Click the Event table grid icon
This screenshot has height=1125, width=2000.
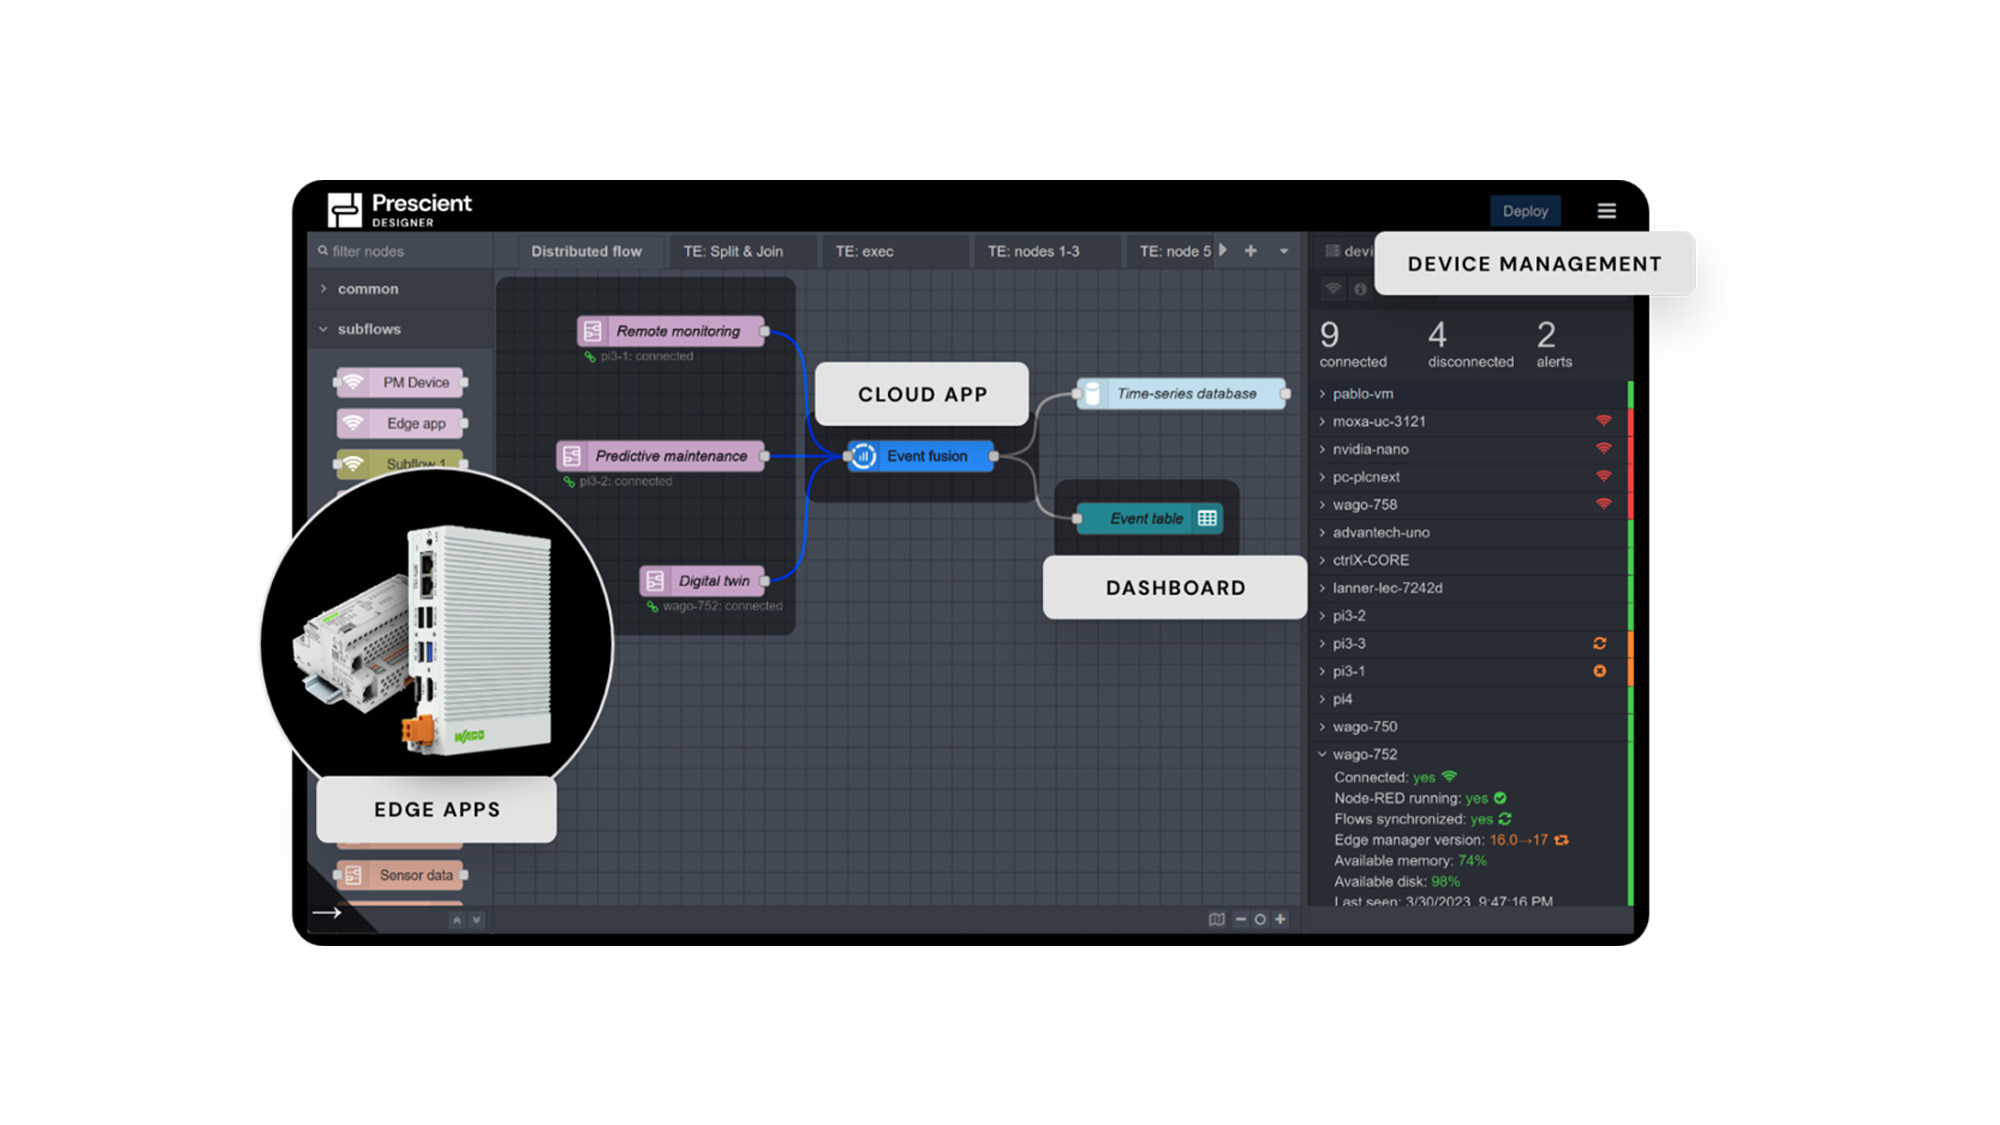(x=1207, y=518)
